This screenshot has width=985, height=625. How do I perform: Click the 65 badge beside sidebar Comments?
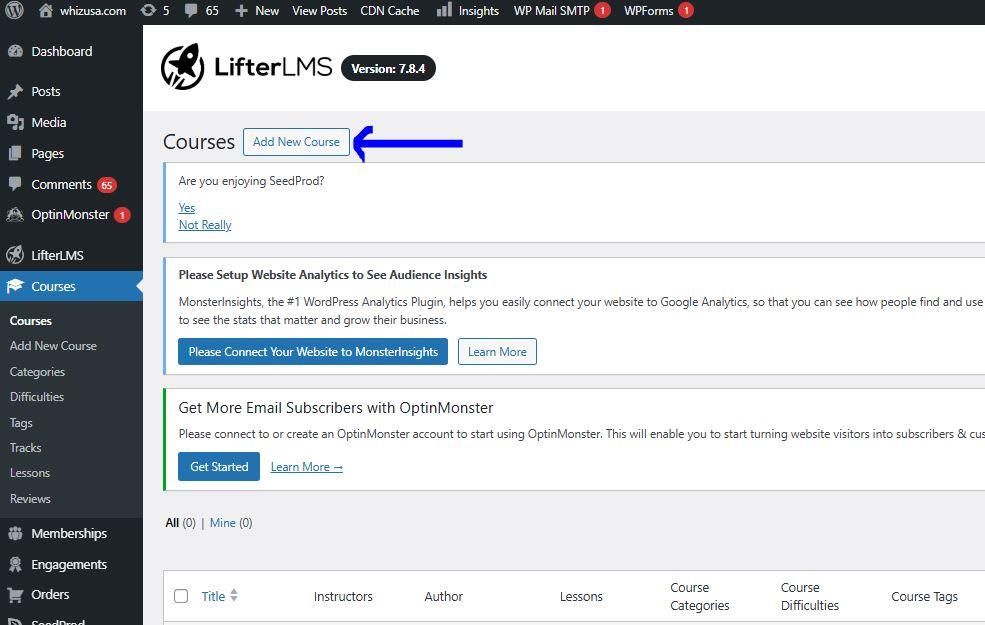107,185
